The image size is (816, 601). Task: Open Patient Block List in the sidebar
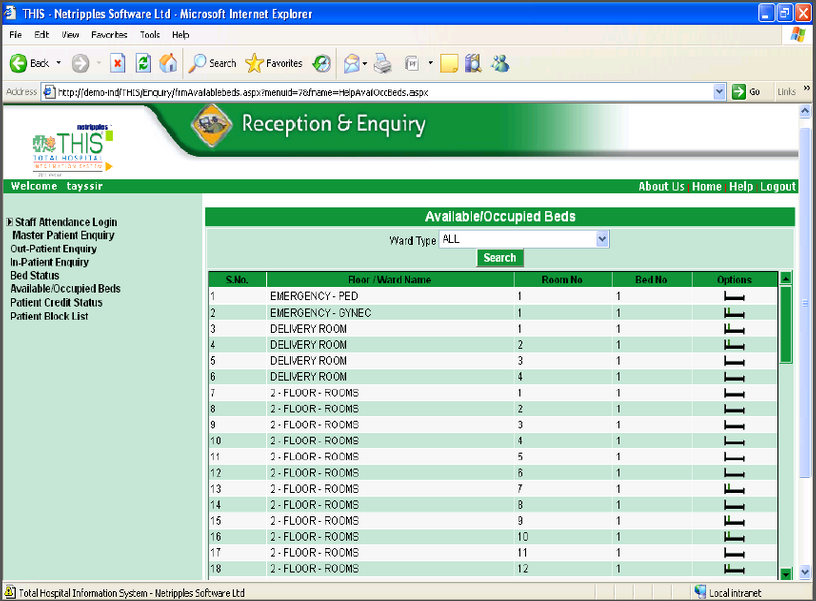pos(49,316)
